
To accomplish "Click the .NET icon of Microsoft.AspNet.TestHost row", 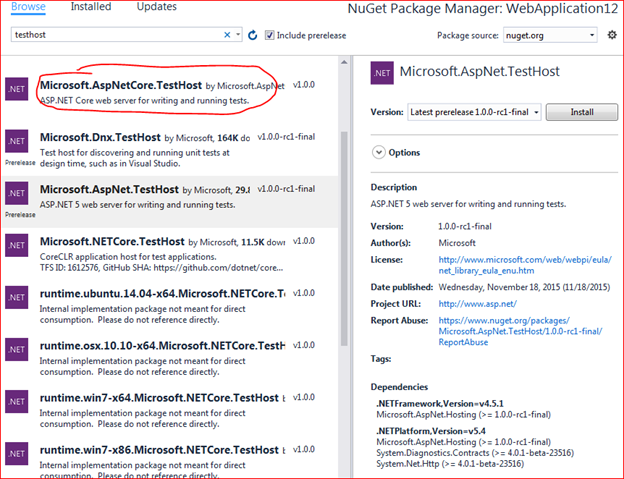I will [16, 193].
